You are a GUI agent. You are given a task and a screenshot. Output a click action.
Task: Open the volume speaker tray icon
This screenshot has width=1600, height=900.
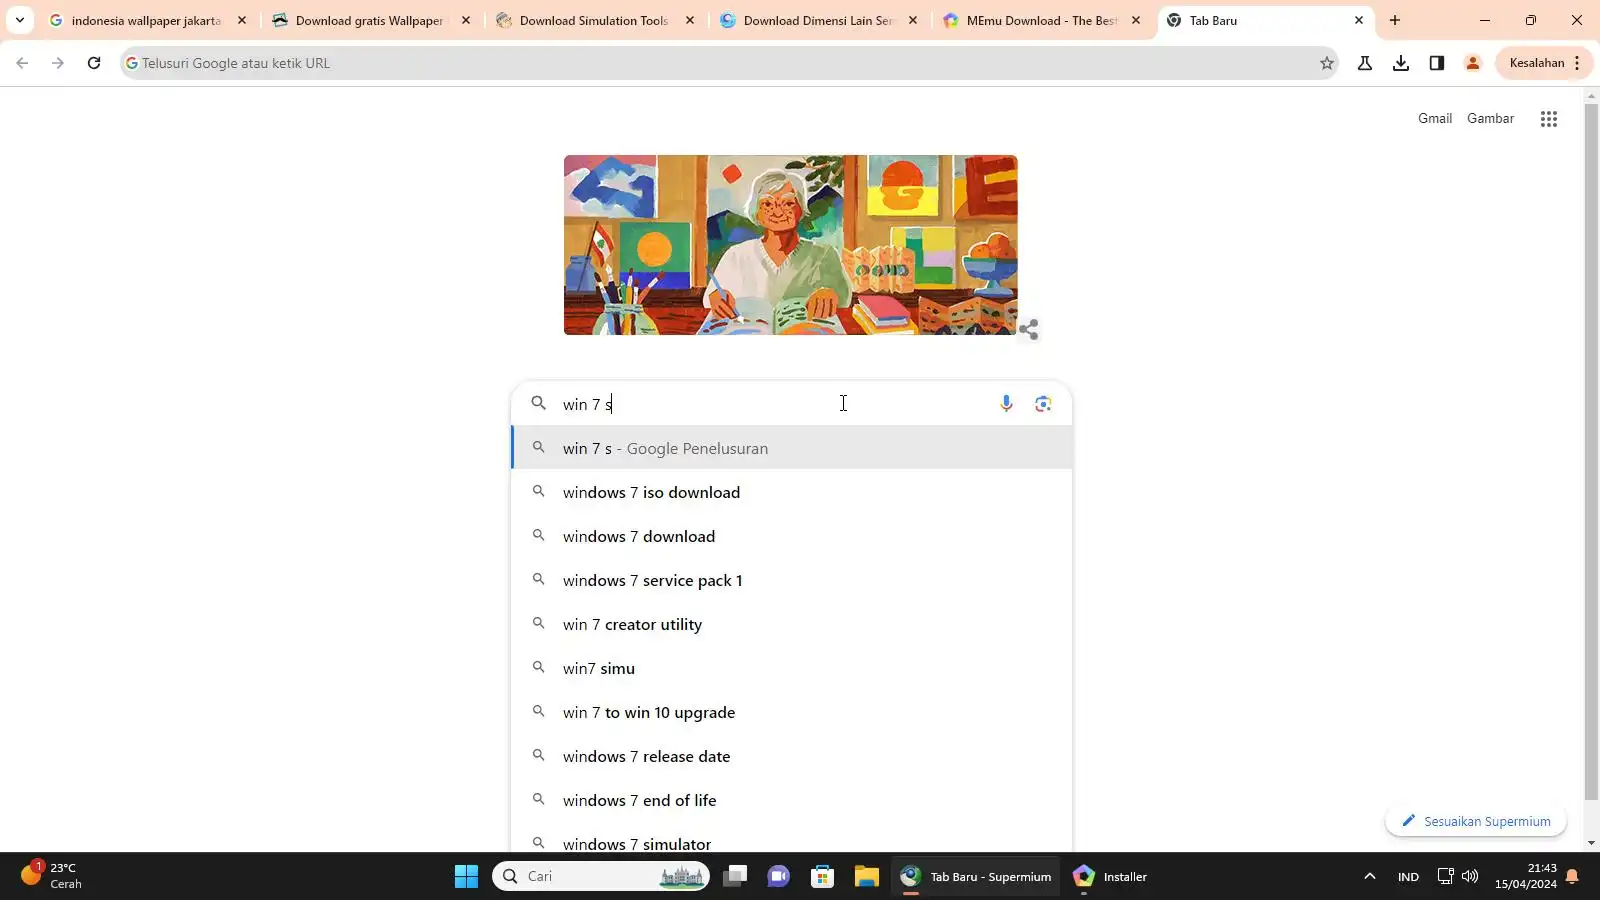(1469, 876)
